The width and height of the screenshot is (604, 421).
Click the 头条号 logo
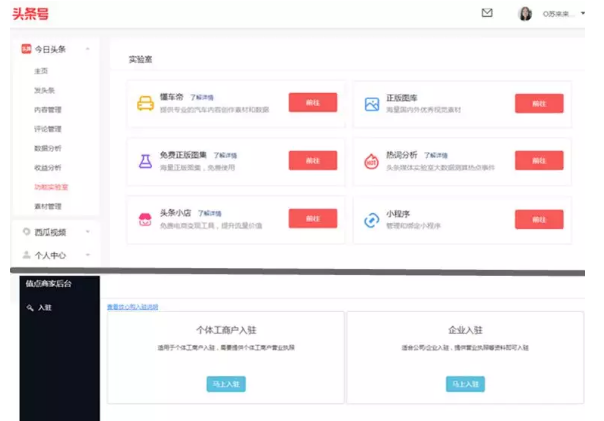pyautogui.click(x=30, y=13)
